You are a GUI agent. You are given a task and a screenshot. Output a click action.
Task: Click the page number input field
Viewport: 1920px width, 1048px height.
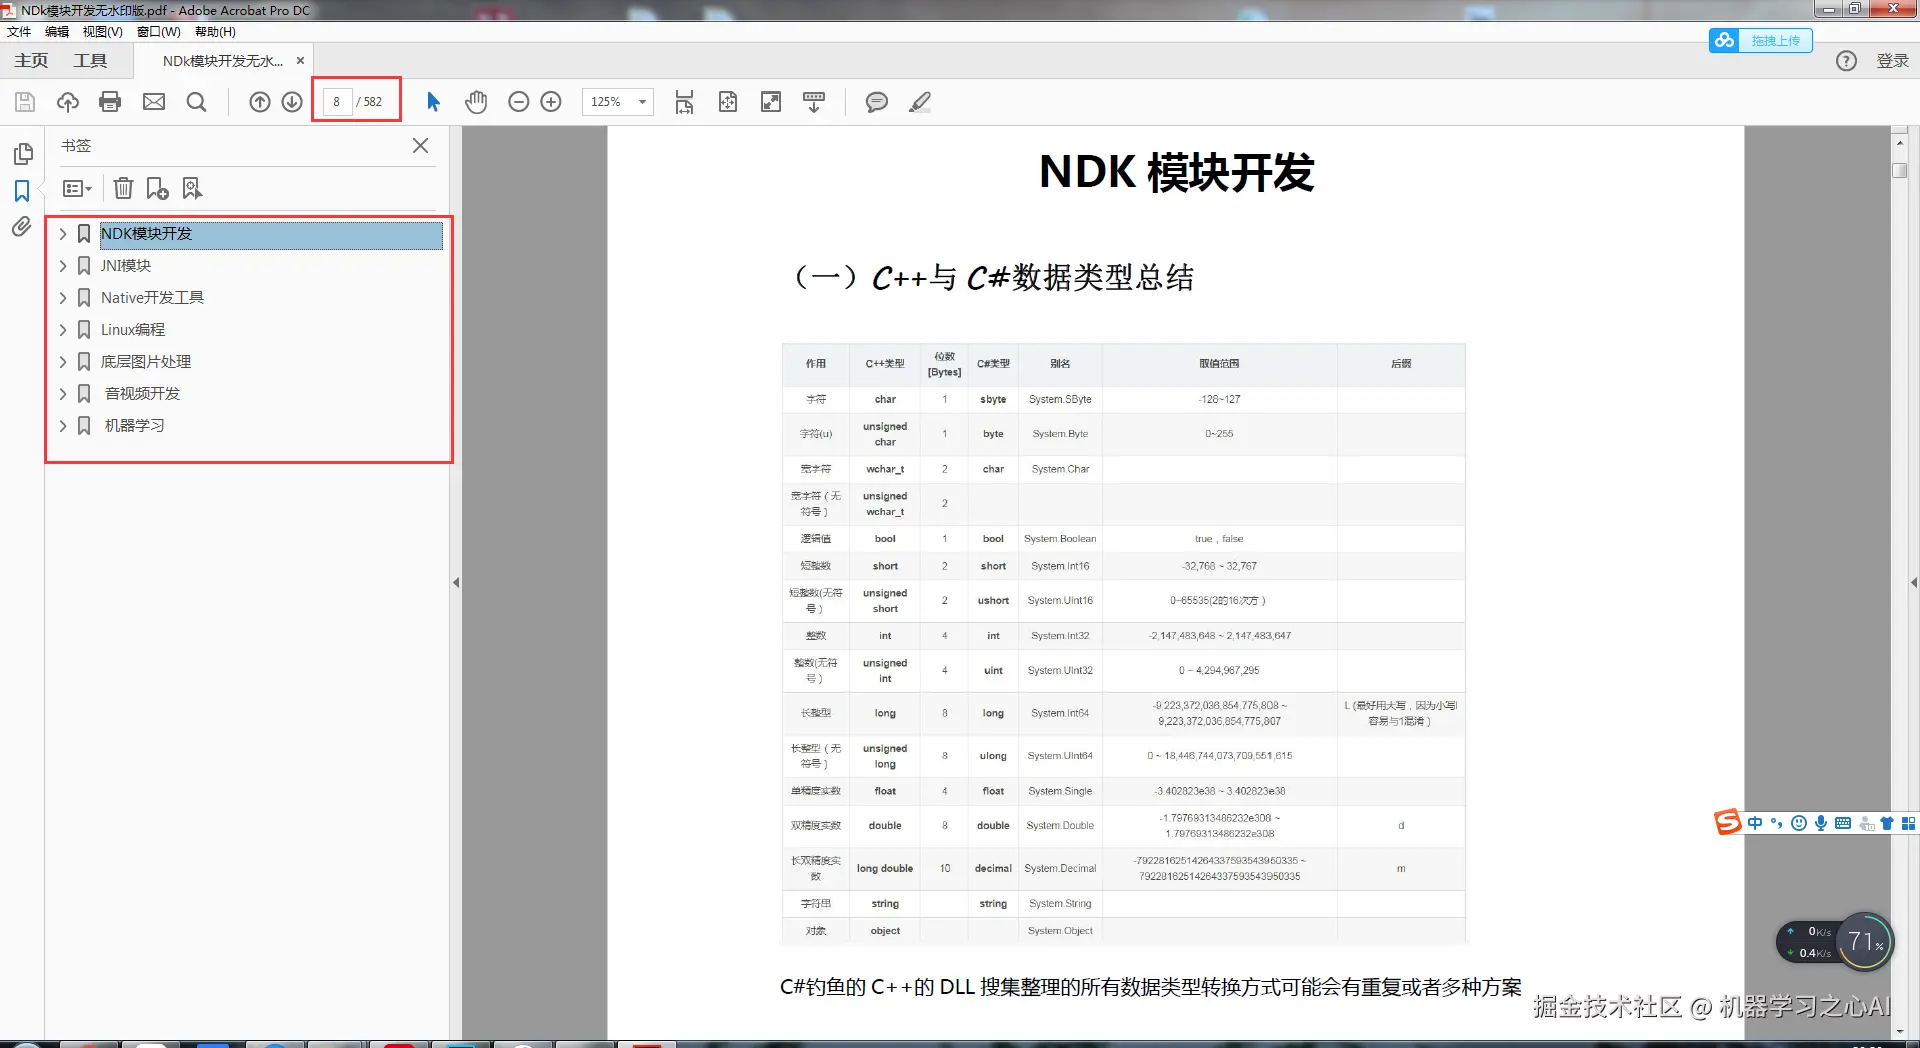(337, 102)
